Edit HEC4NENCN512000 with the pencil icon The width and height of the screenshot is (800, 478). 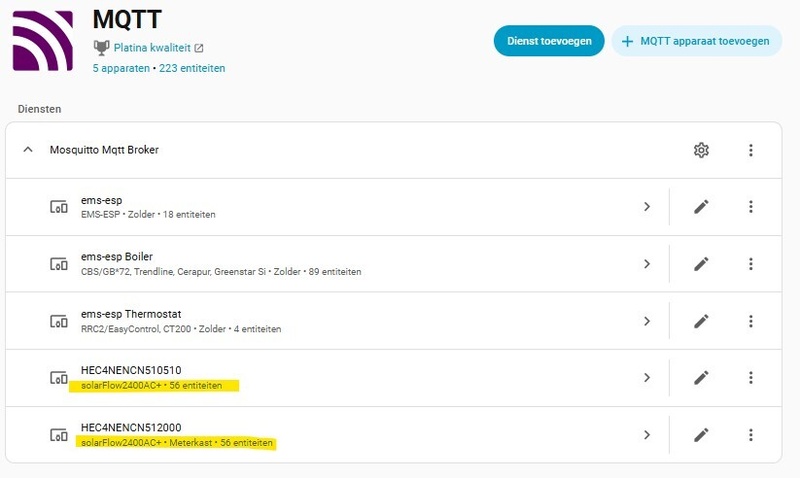click(701, 435)
